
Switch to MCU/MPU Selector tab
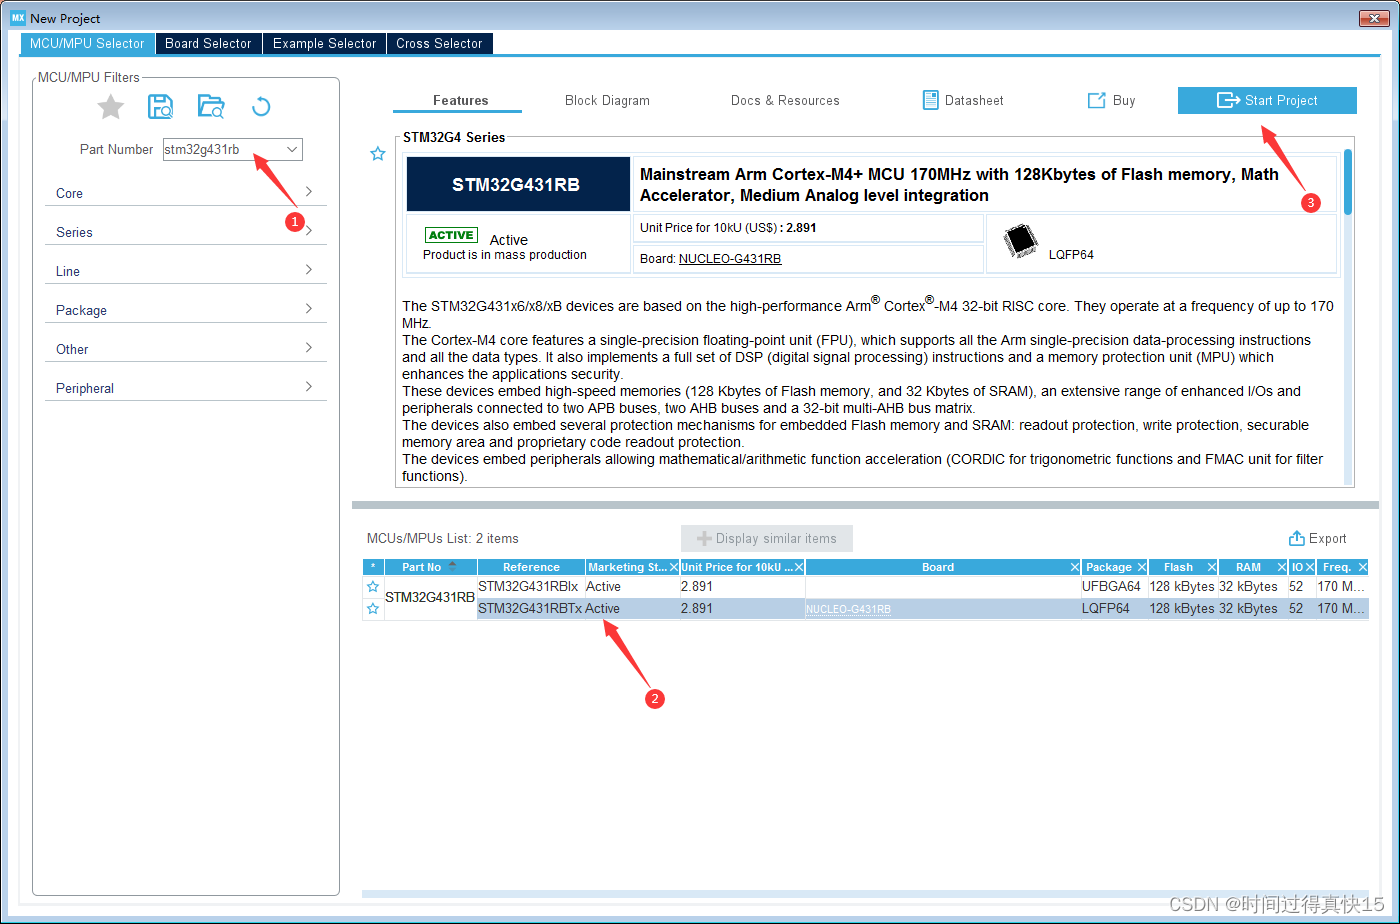87,43
